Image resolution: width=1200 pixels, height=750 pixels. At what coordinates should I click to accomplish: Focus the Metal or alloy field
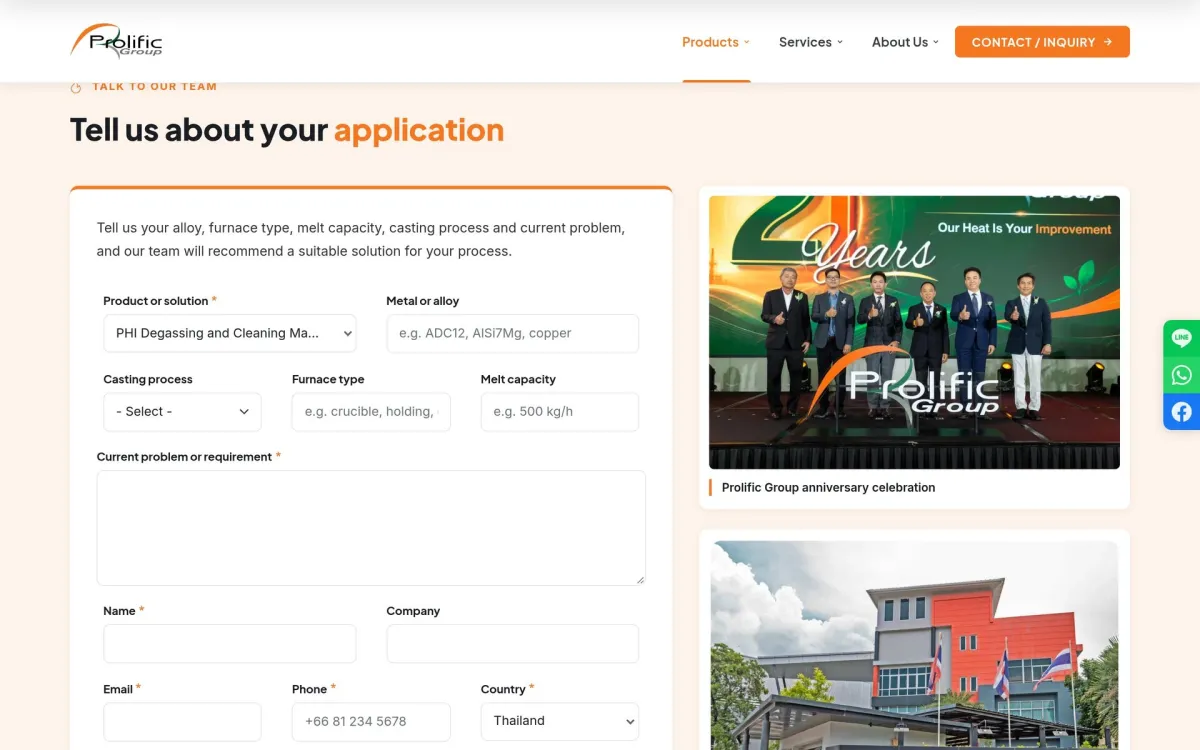click(x=513, y=333)
